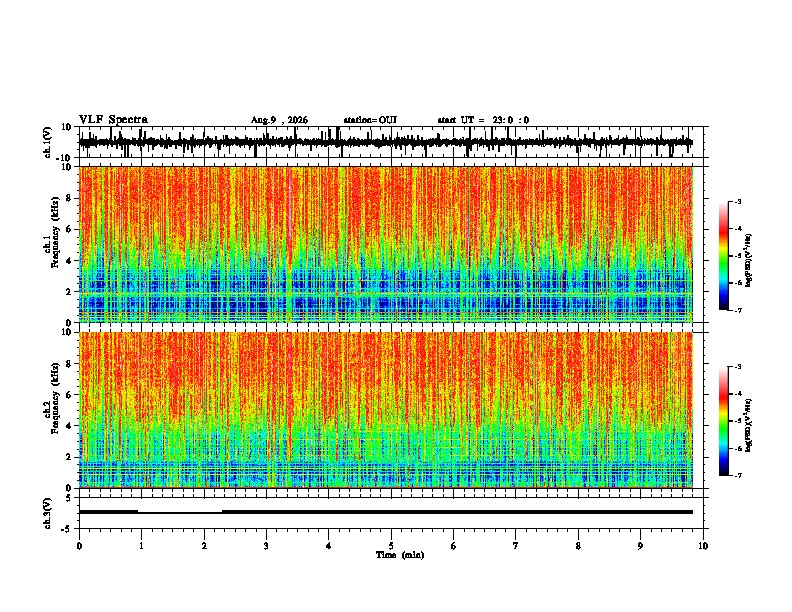
Task: Click the "ch.3(V)" axis label
Action: tap(48, 514)
